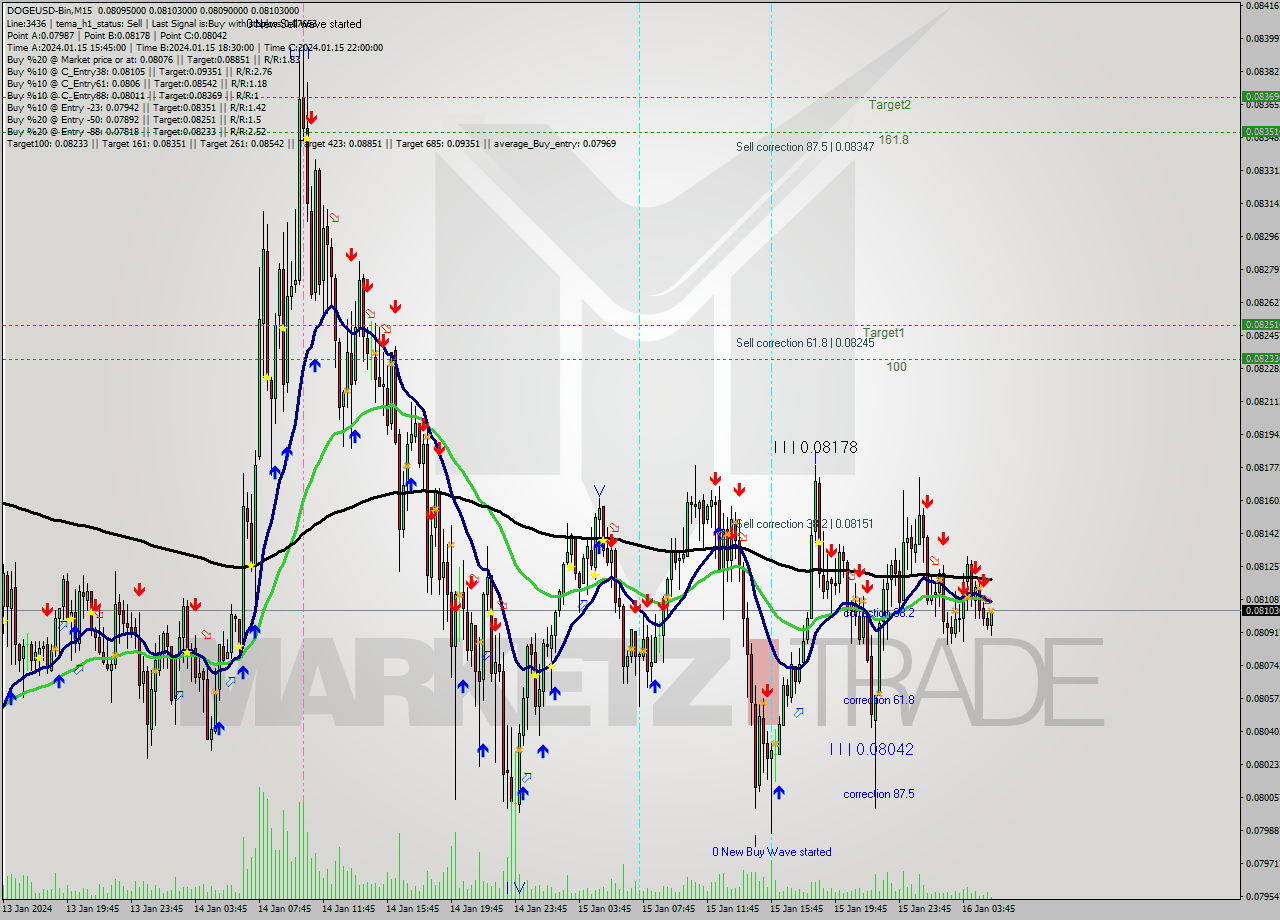Click the '14 Jan 15:45' time axis label

(413, 910)
